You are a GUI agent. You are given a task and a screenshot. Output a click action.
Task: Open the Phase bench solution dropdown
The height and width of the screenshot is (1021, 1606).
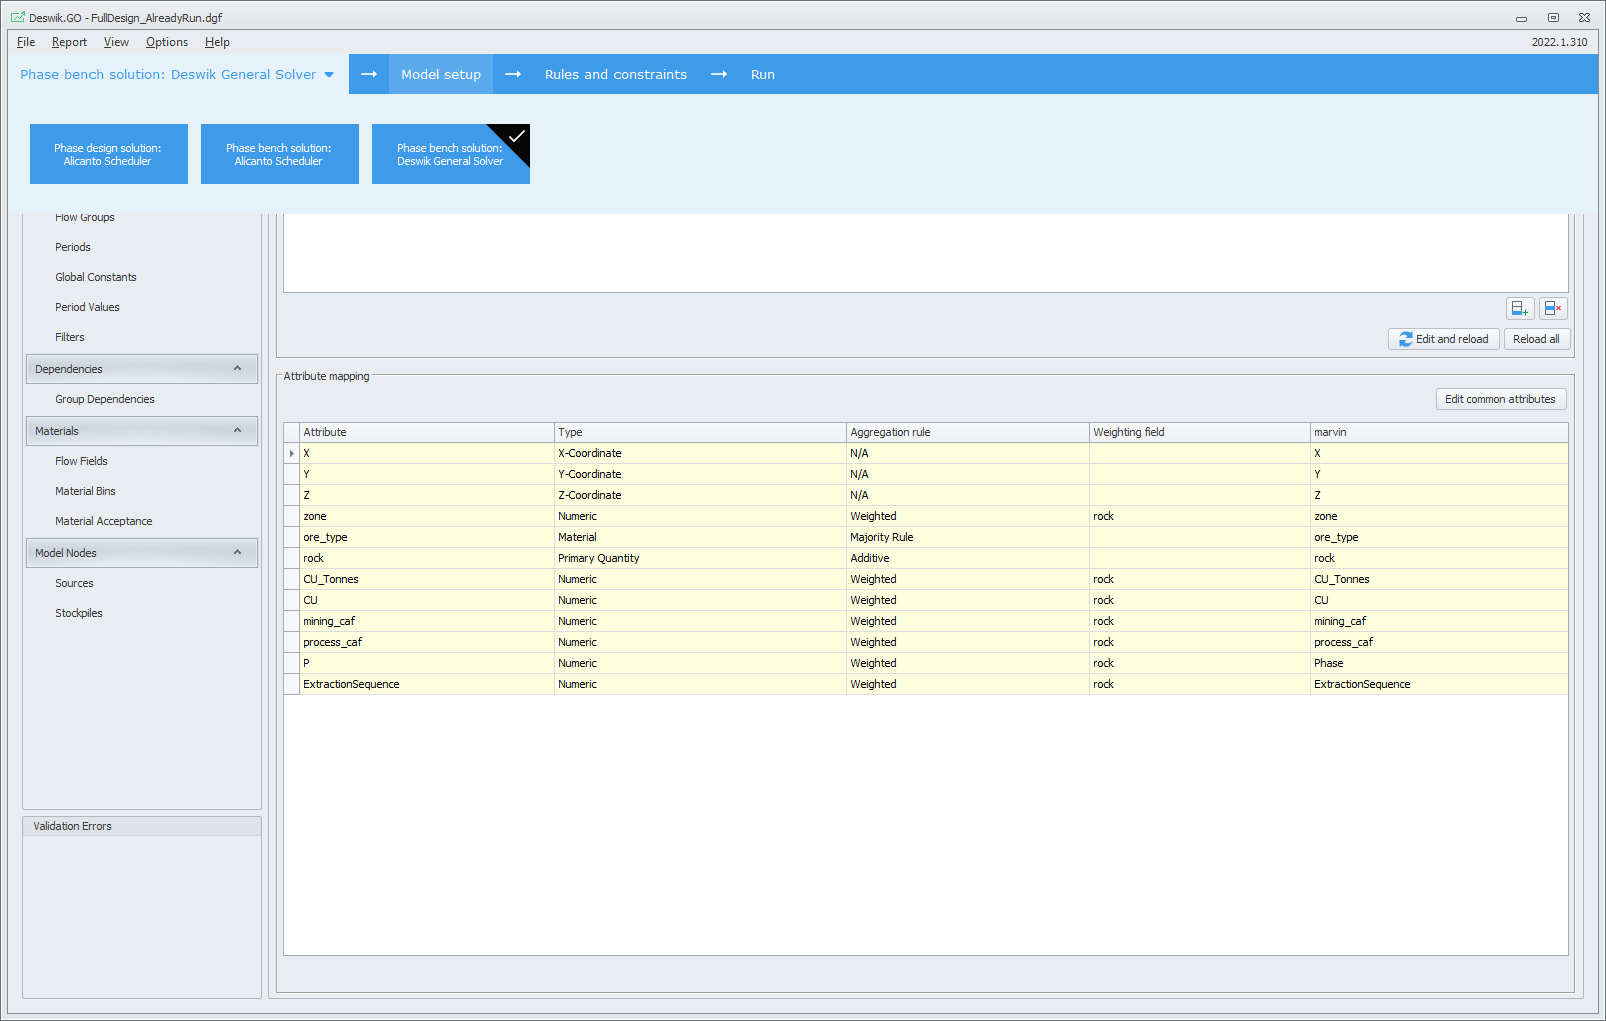point(329,75)
